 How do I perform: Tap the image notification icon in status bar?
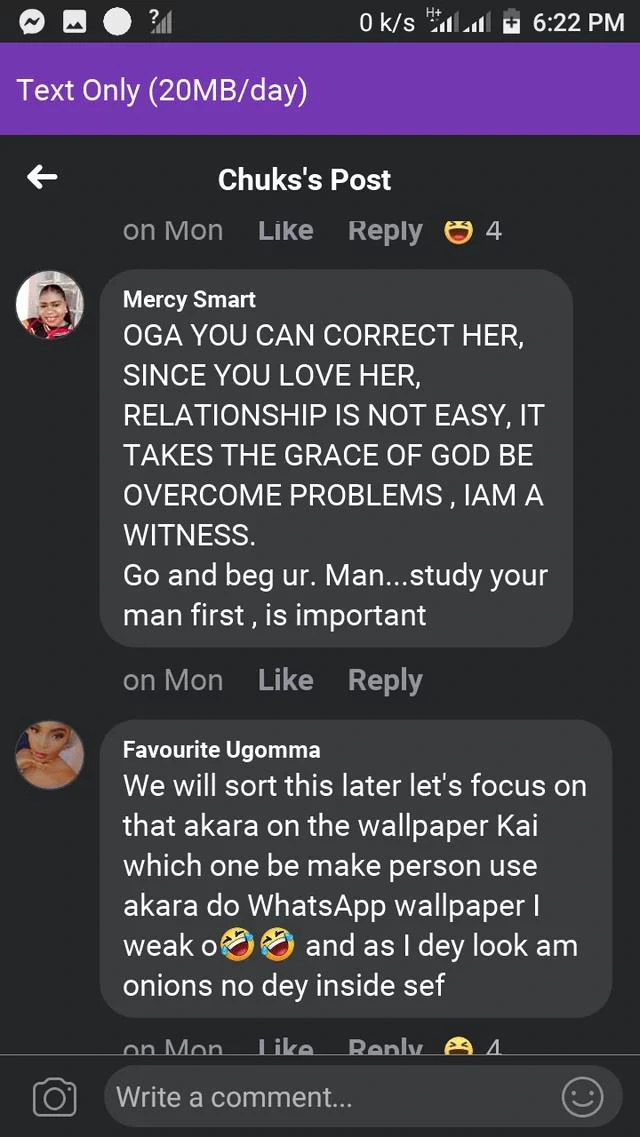(75, 22)
